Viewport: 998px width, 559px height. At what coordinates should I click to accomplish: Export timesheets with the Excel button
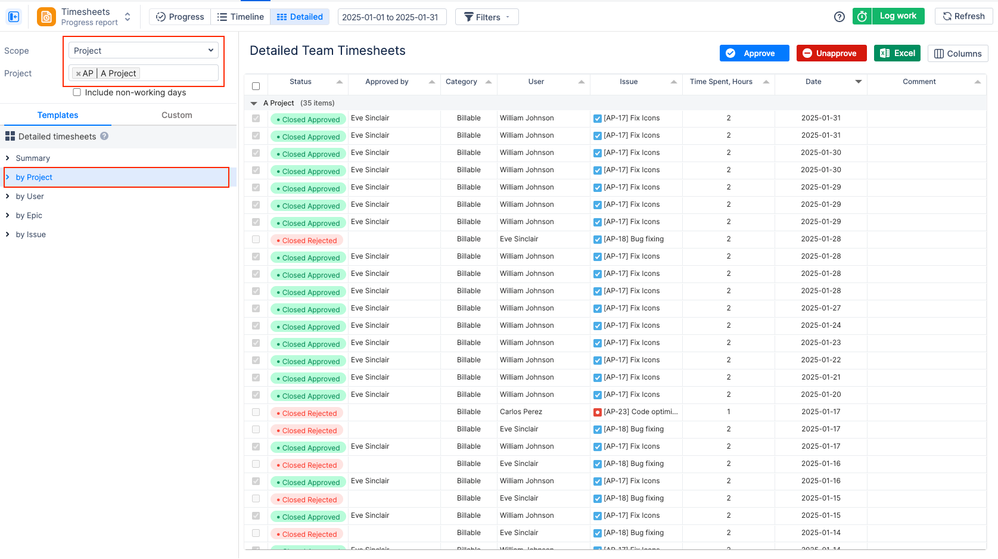(x=897, y=53)
